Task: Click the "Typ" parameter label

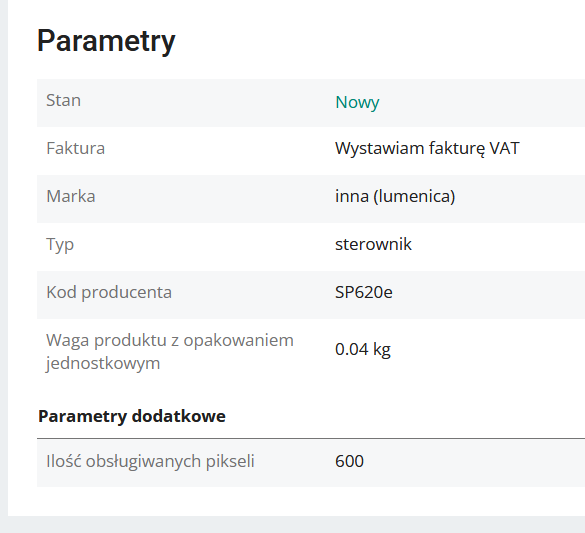Action: pyautogui.click(x=60, y=245)
